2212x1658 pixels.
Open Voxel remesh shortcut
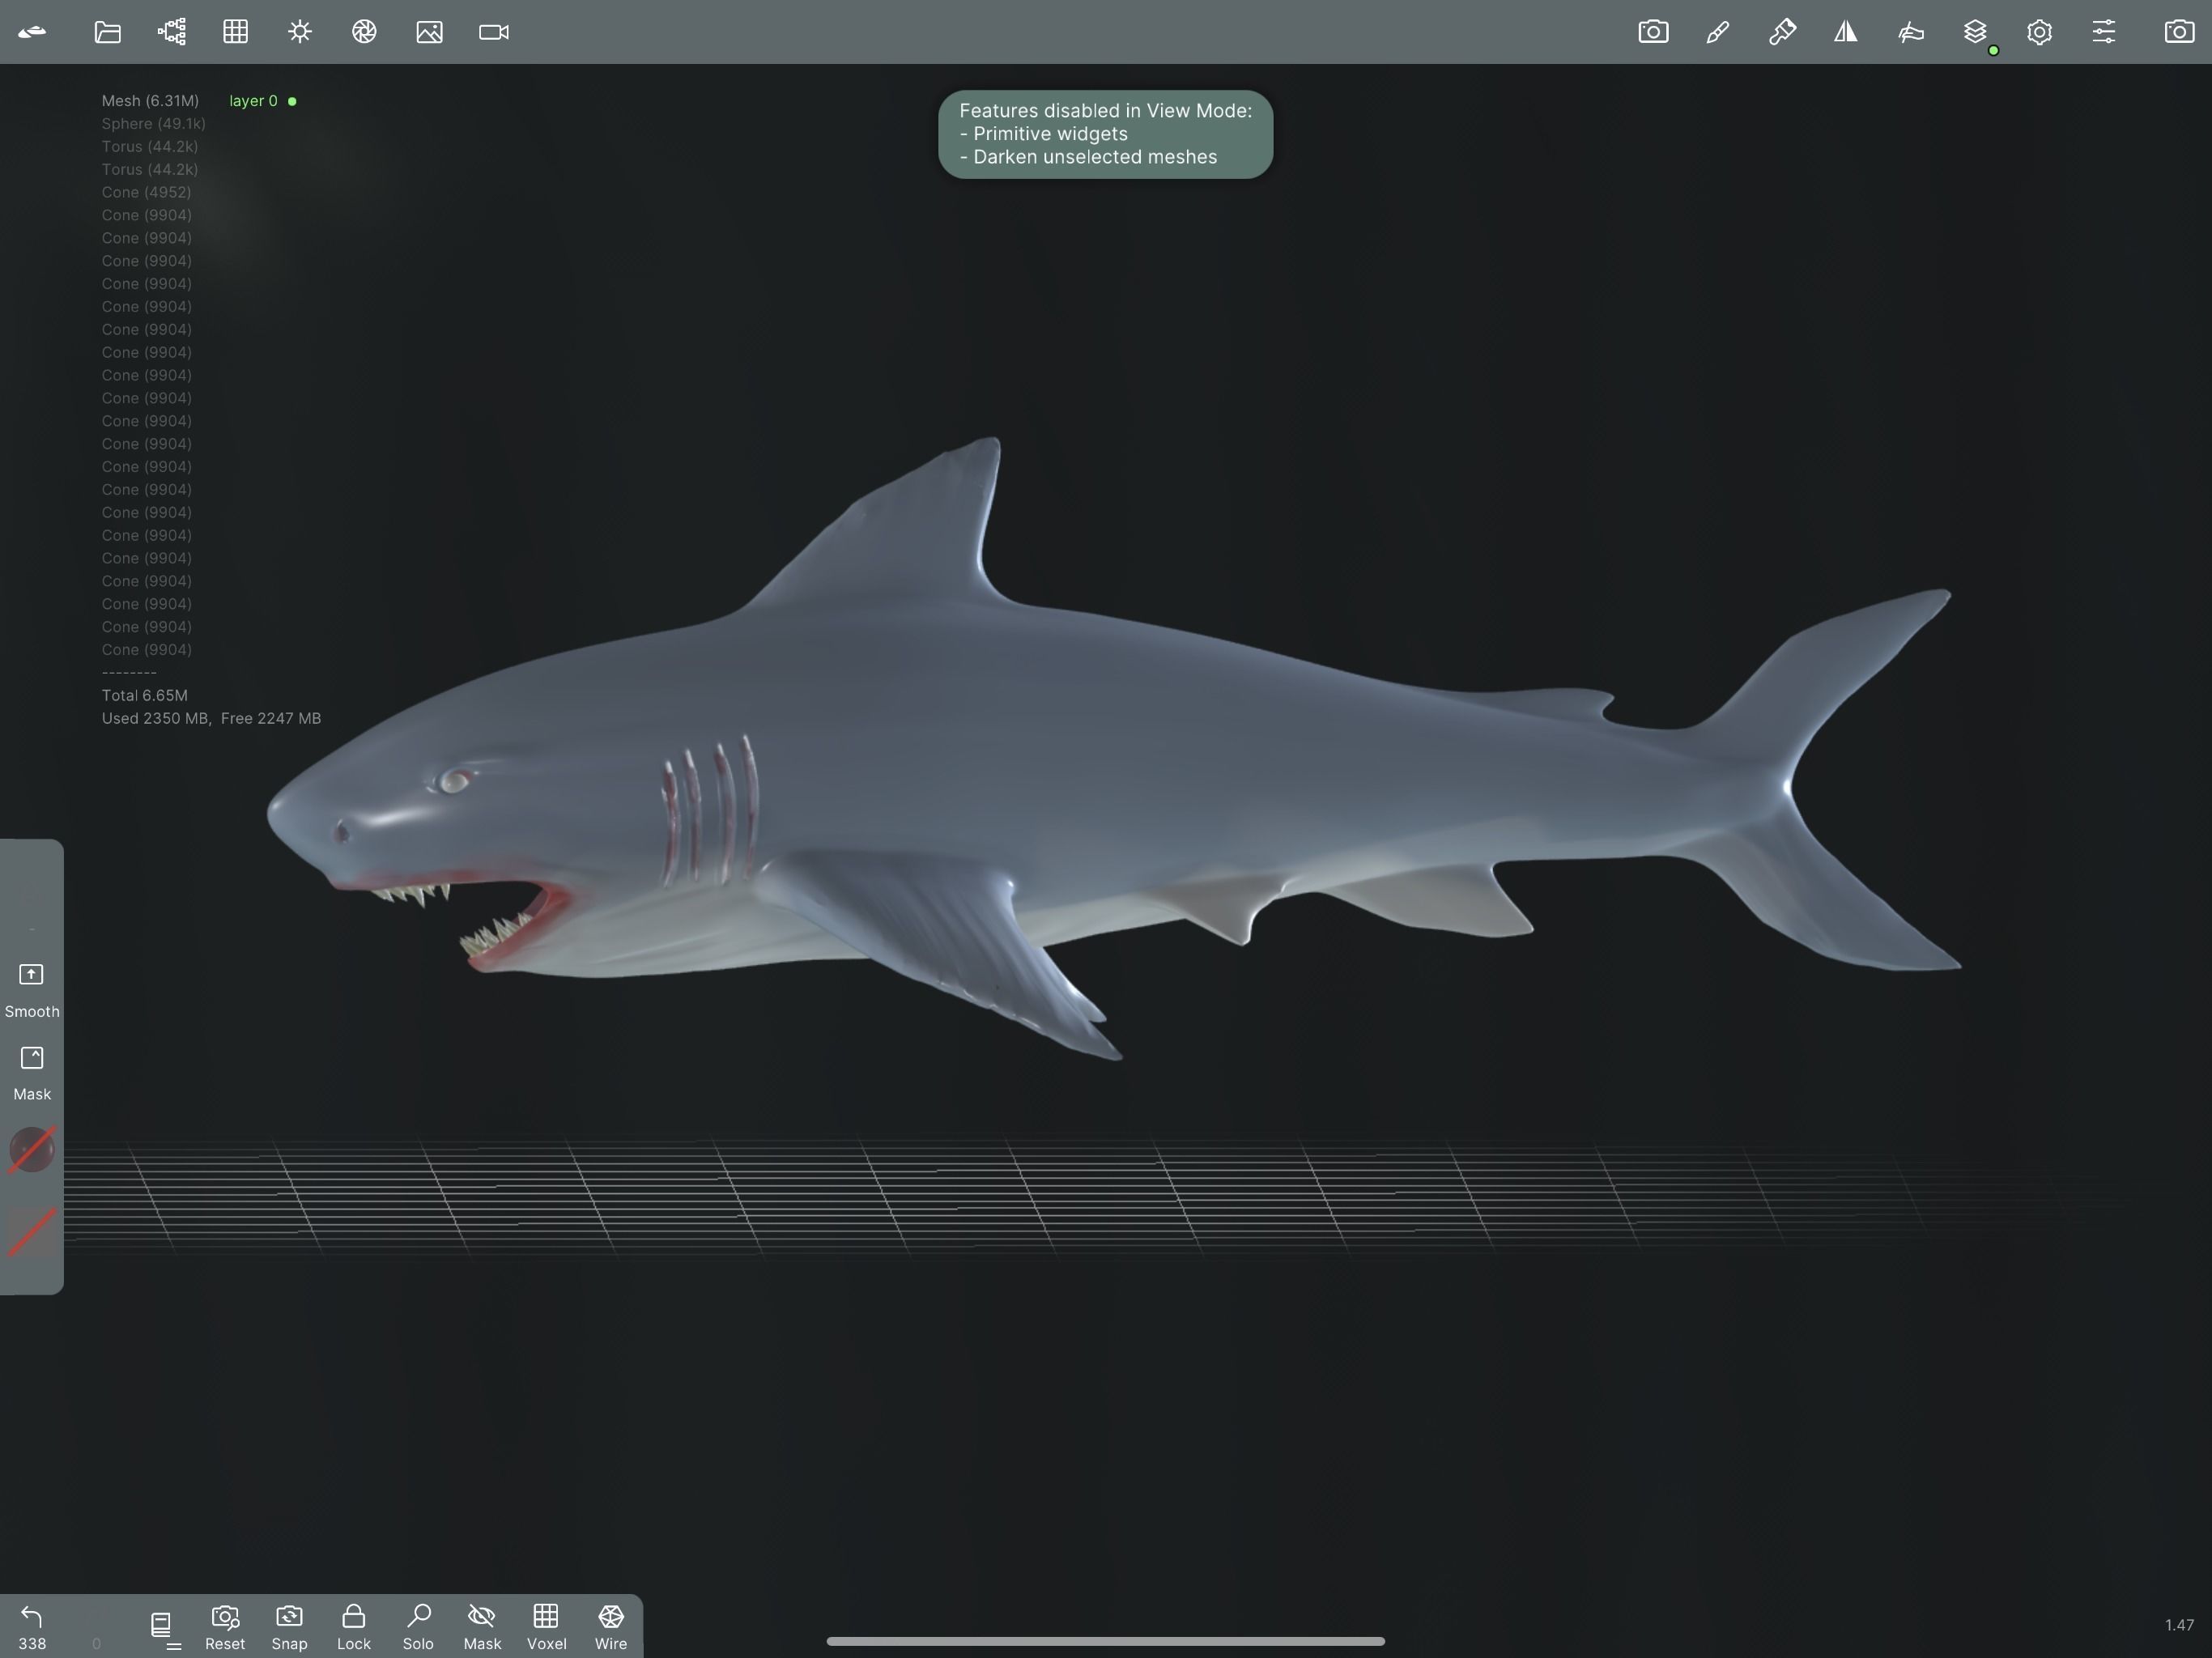(x=546, y=1627)
